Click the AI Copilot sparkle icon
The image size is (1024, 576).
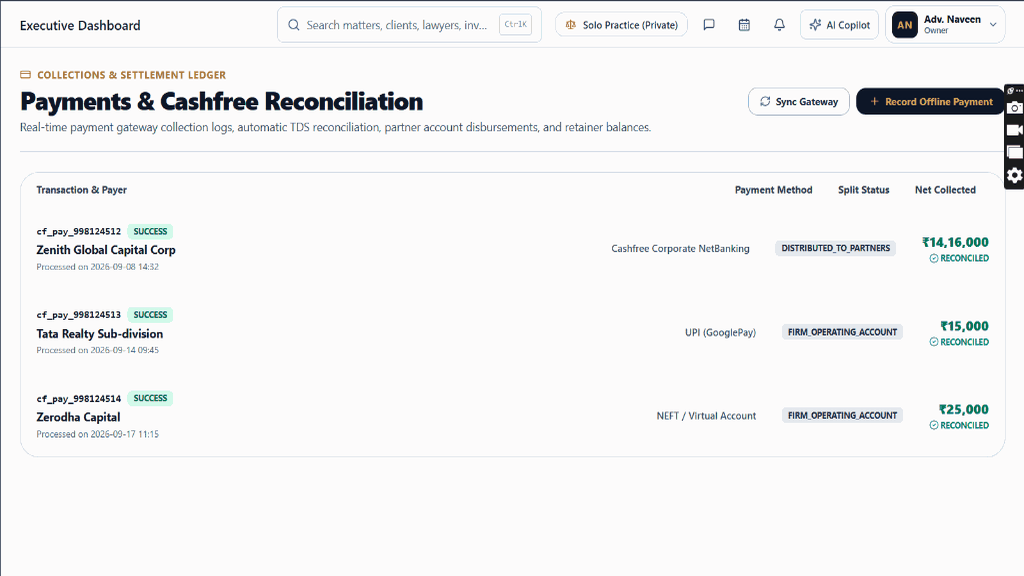(x=815, y=25)
